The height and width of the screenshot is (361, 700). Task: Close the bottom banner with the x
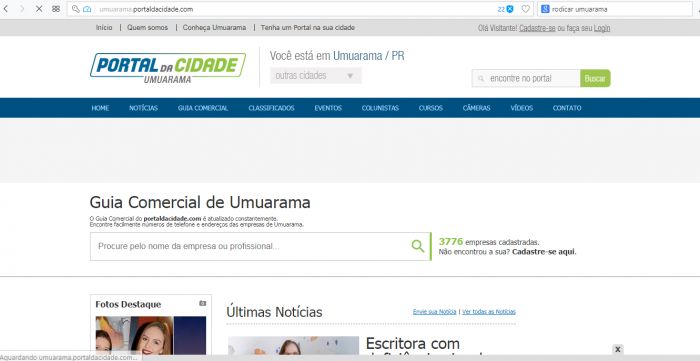coord(618,349)
